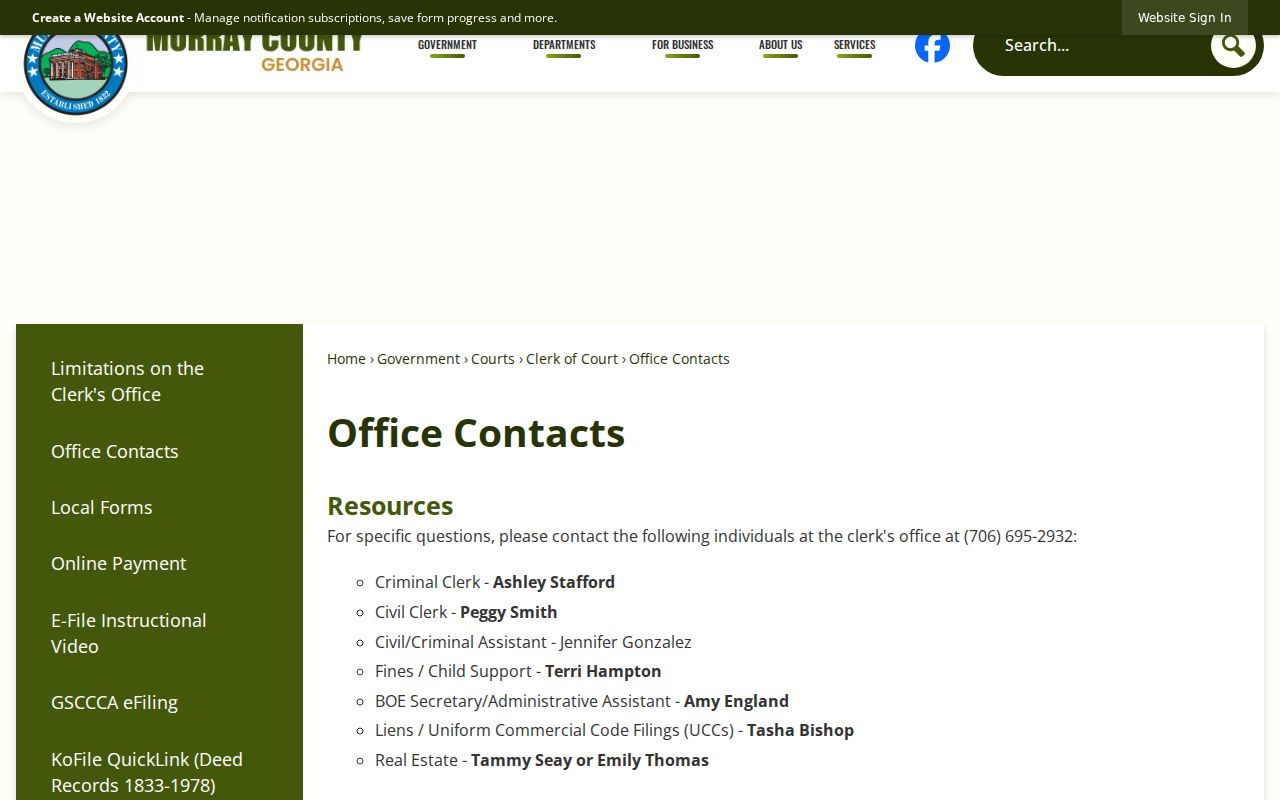Click the Murray County seal logo

pyautogui.click(x=75, y=66)
